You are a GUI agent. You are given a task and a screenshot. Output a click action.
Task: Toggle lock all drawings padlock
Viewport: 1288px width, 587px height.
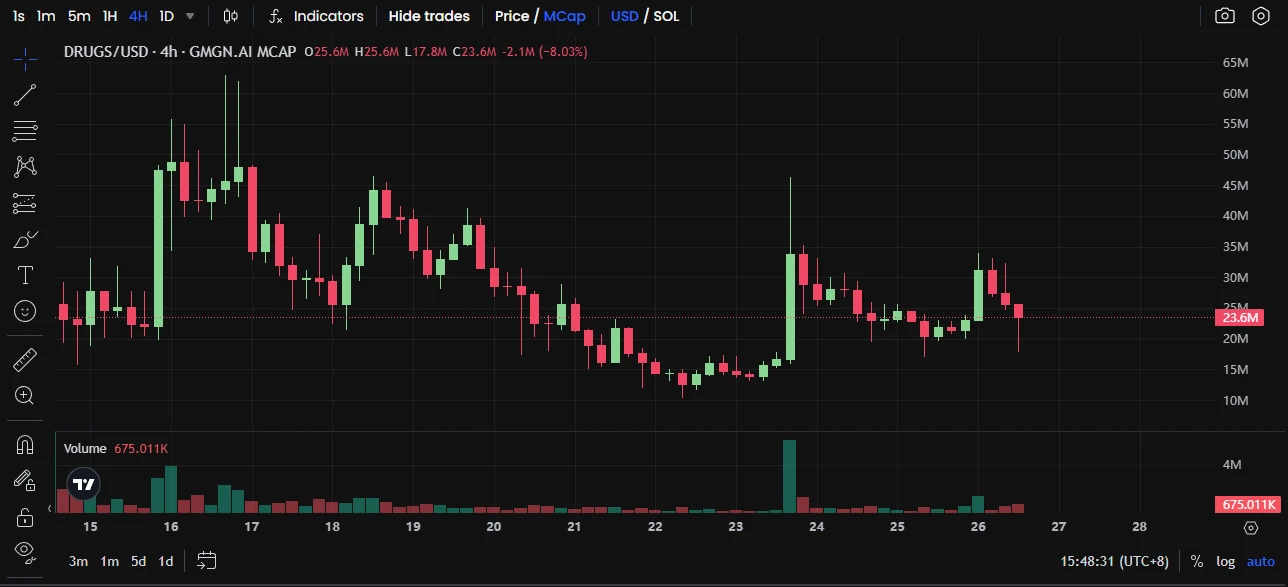pos(25,517)
